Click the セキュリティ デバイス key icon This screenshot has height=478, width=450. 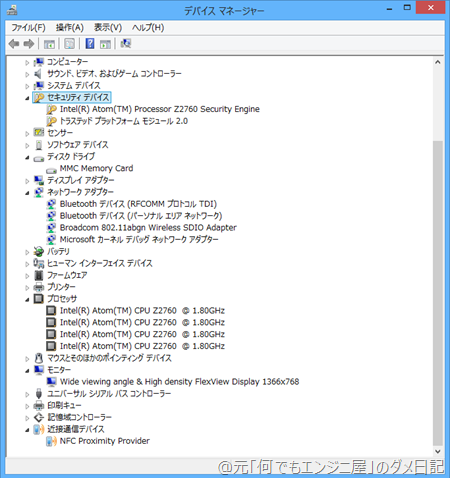click(39, 97)
